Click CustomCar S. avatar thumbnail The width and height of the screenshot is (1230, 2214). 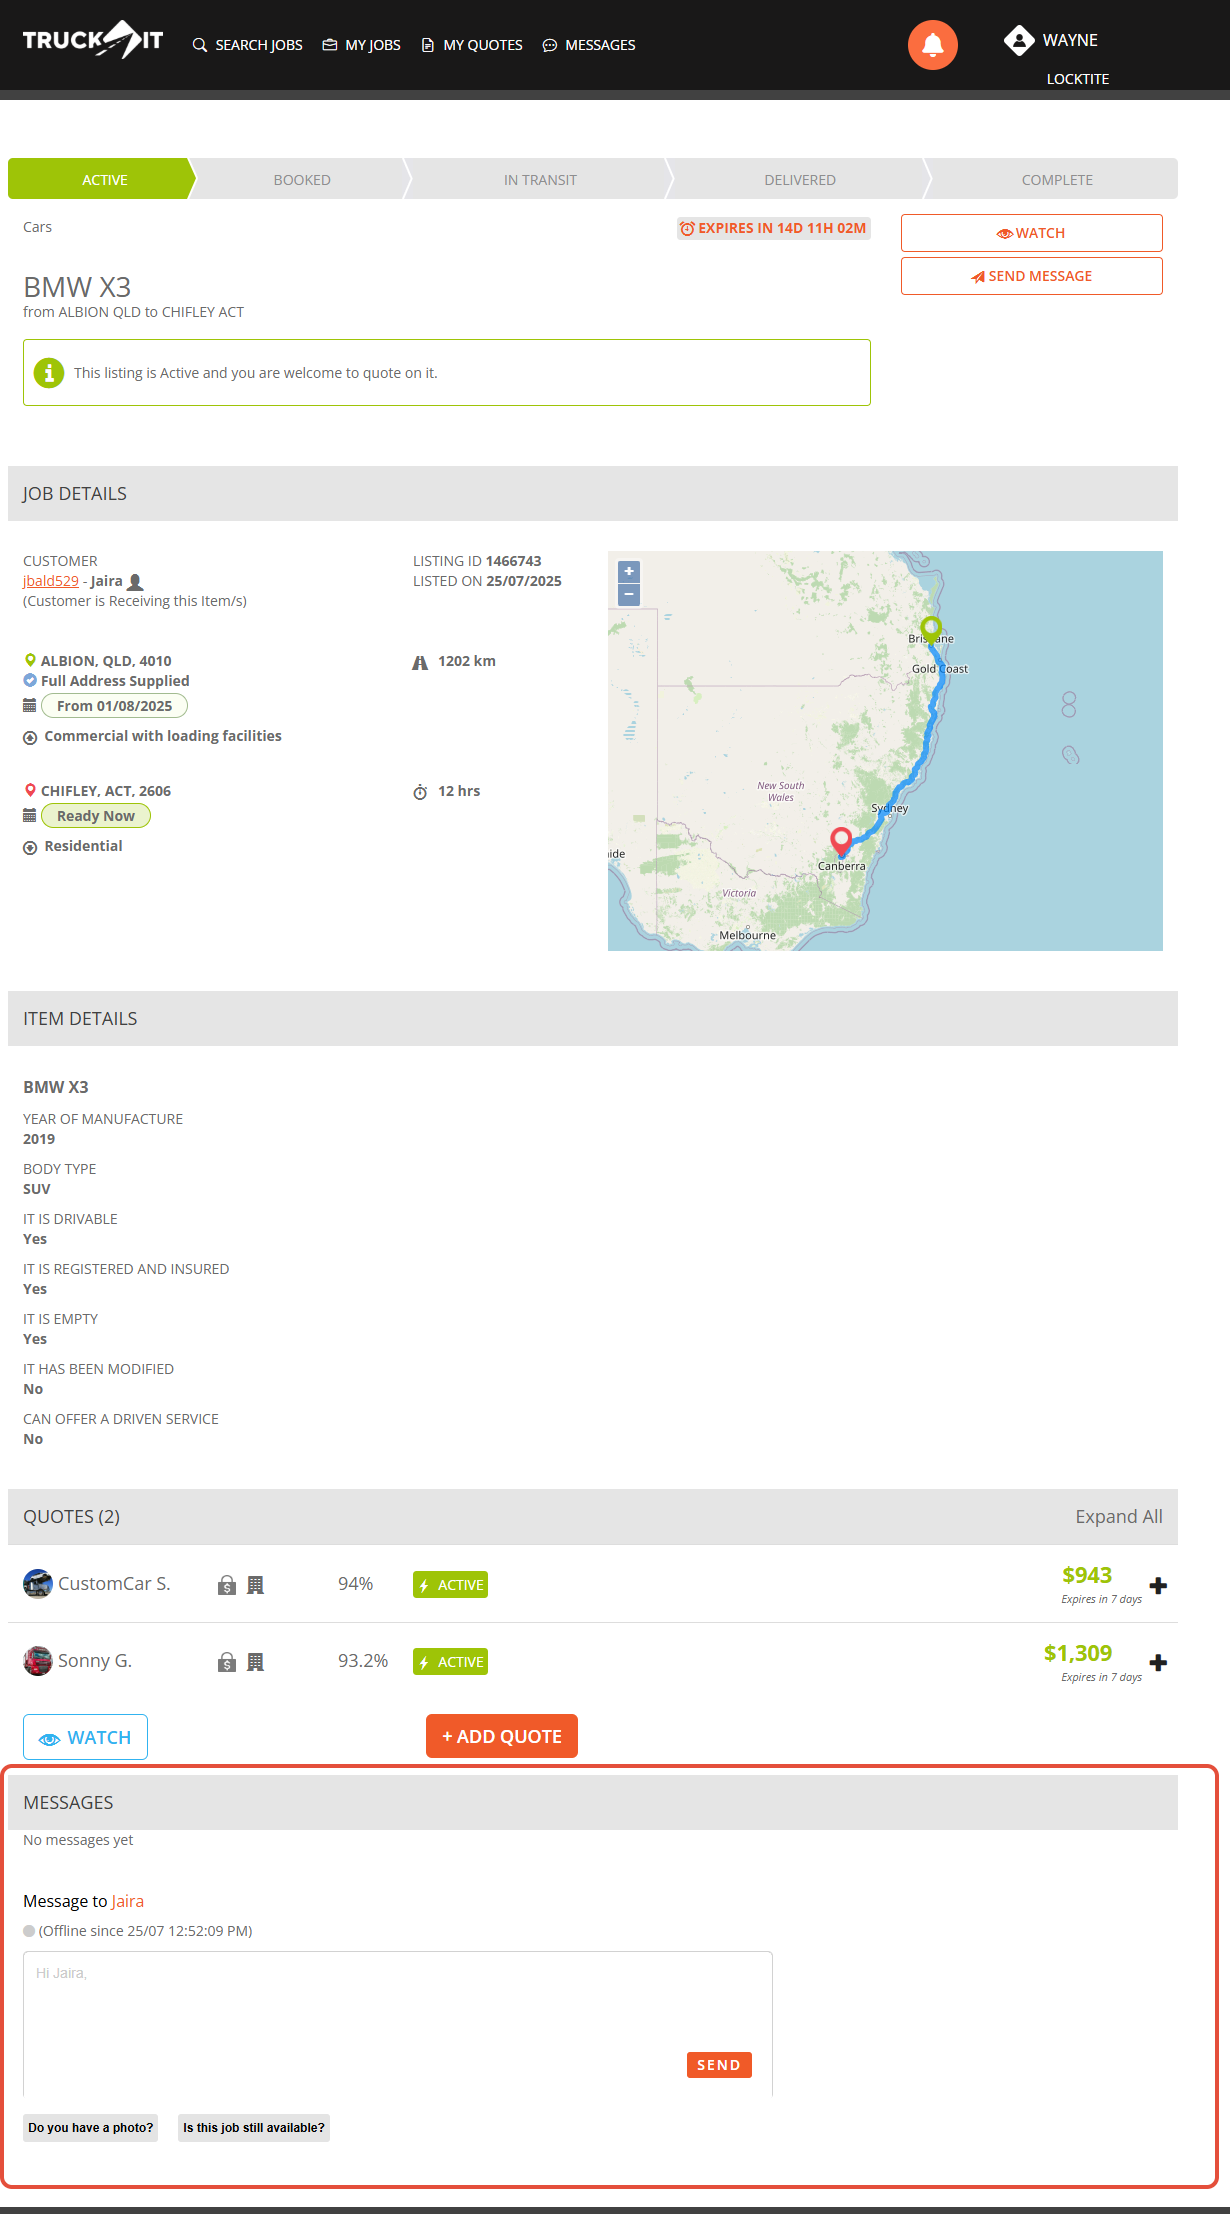(x=38, y=1584)
